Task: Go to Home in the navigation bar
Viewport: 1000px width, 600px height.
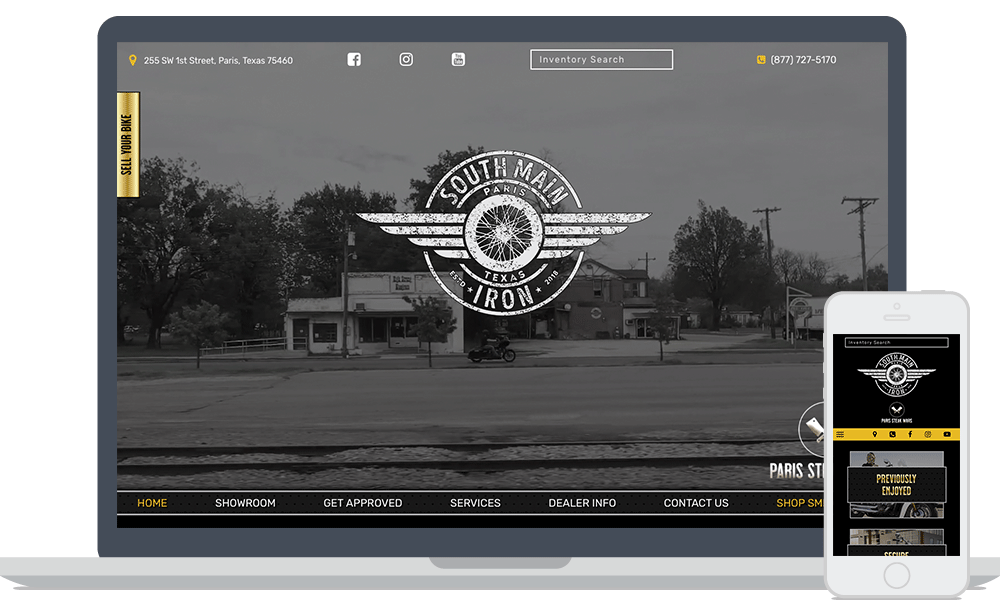Action: pos(152,503)
